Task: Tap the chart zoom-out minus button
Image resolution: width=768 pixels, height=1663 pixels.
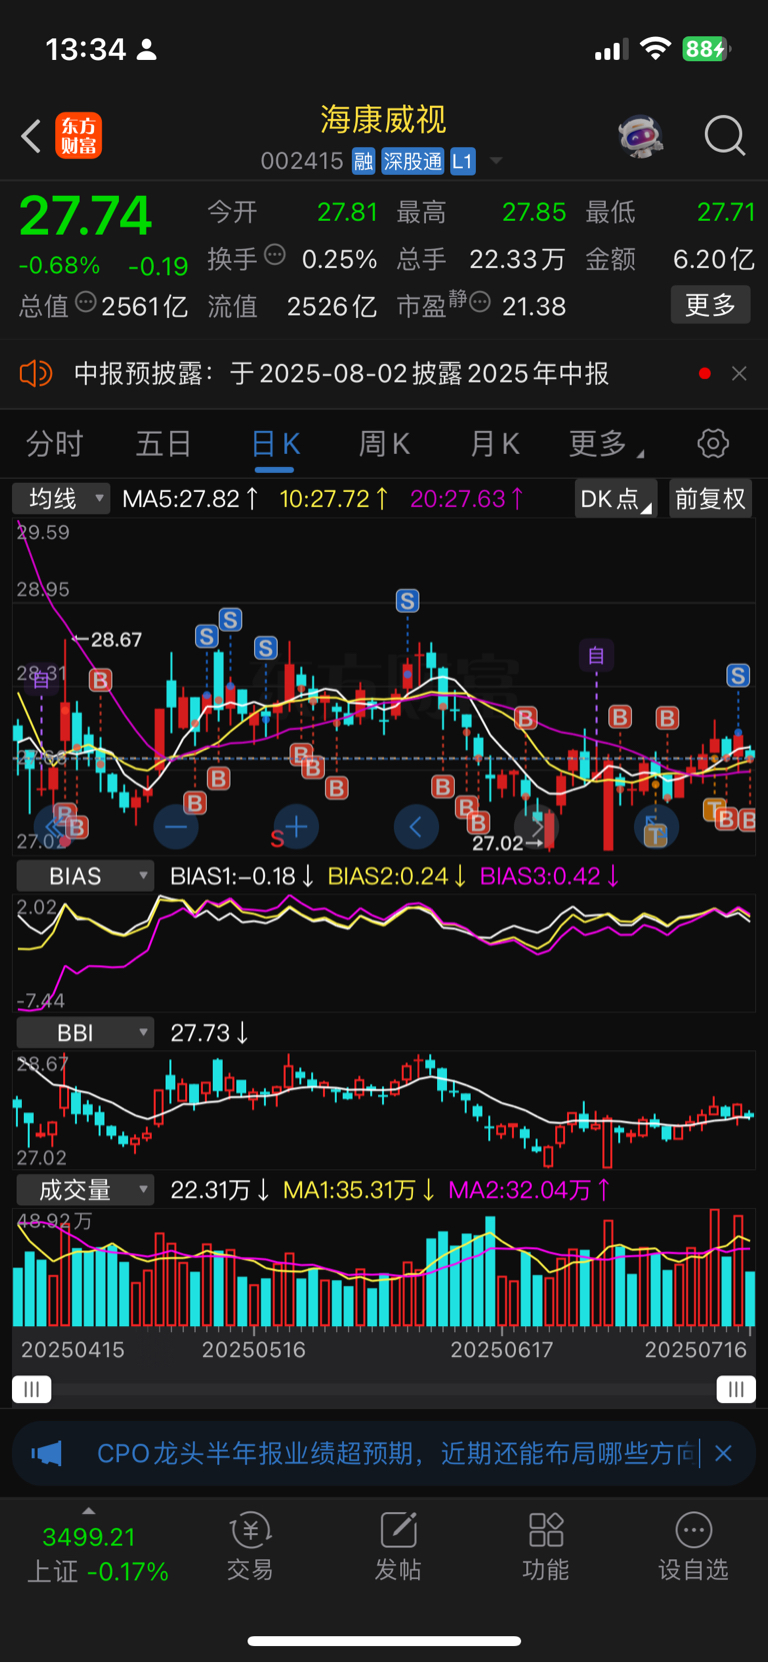Action: [x=176, y=827]
